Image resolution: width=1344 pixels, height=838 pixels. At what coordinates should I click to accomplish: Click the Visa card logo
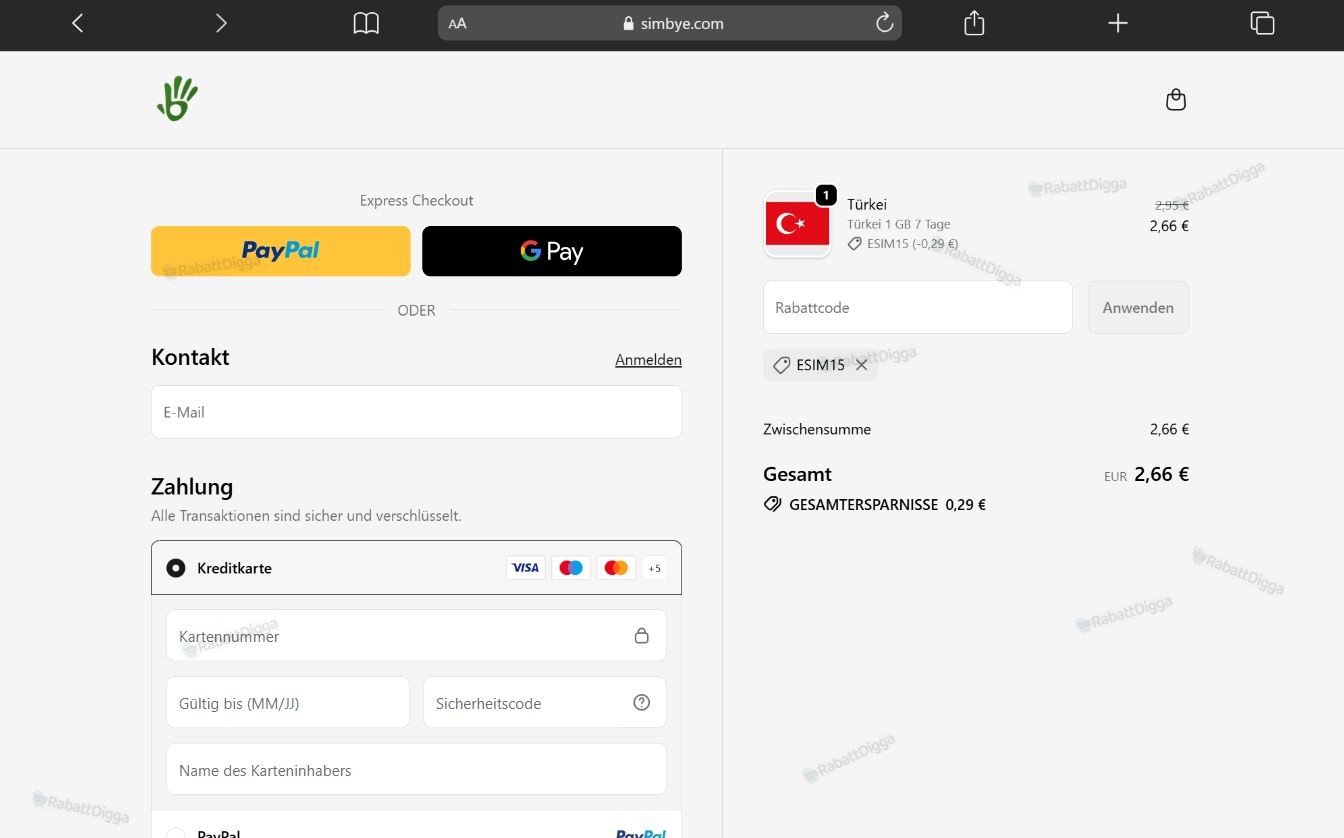pos(525,568)
